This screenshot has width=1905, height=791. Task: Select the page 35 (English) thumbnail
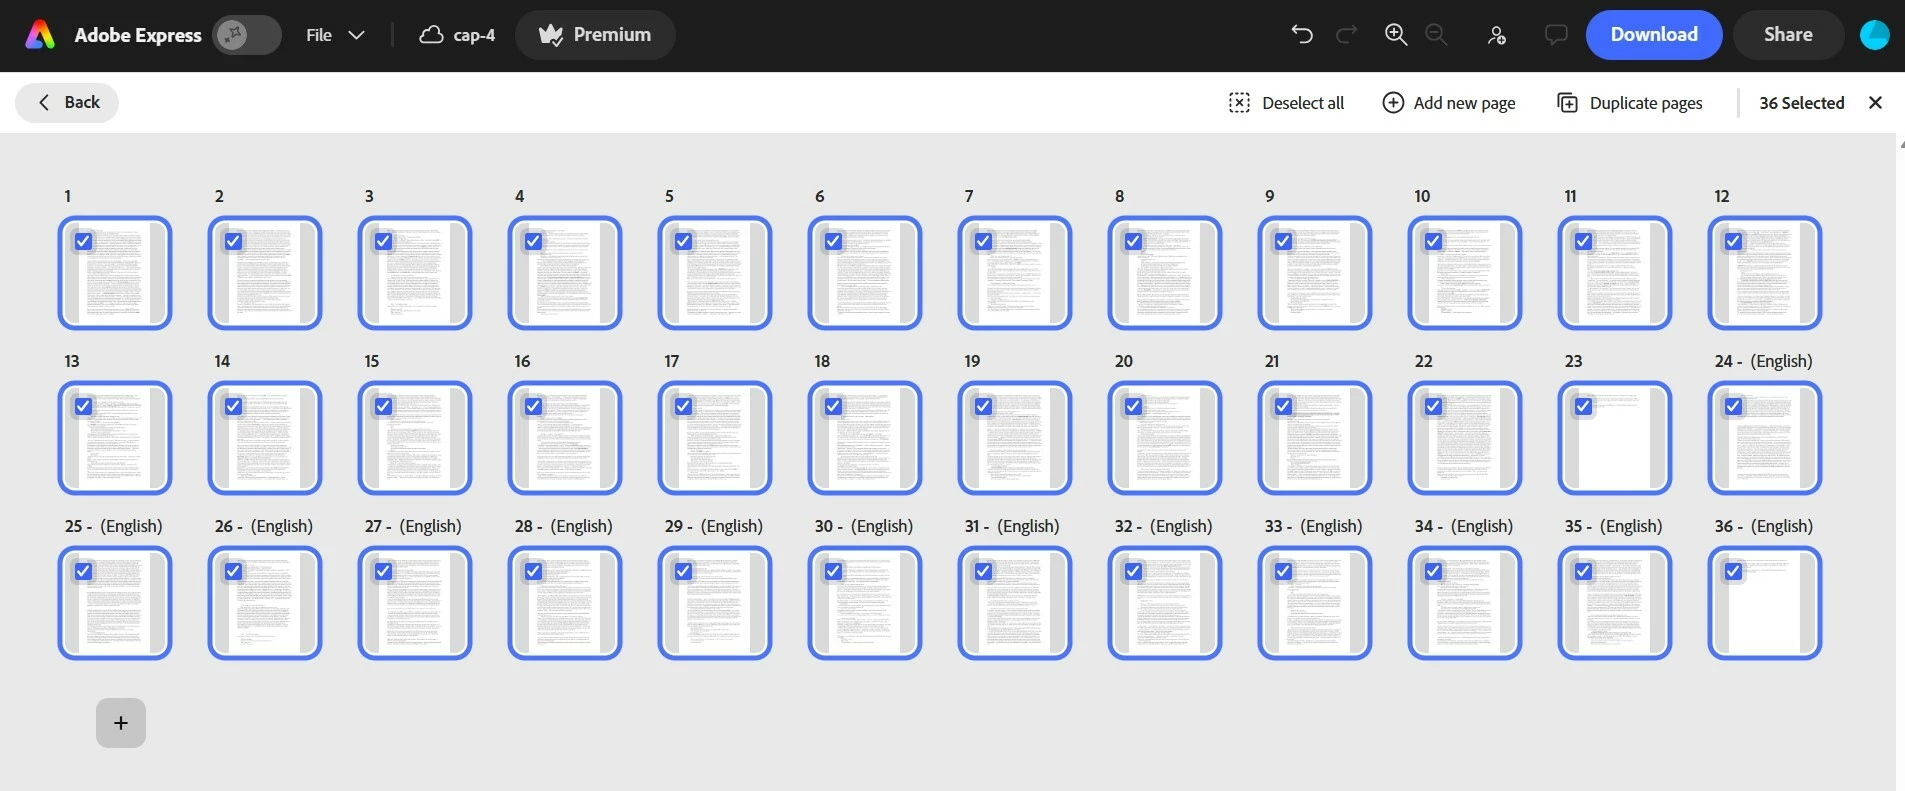pos(1615,603)
